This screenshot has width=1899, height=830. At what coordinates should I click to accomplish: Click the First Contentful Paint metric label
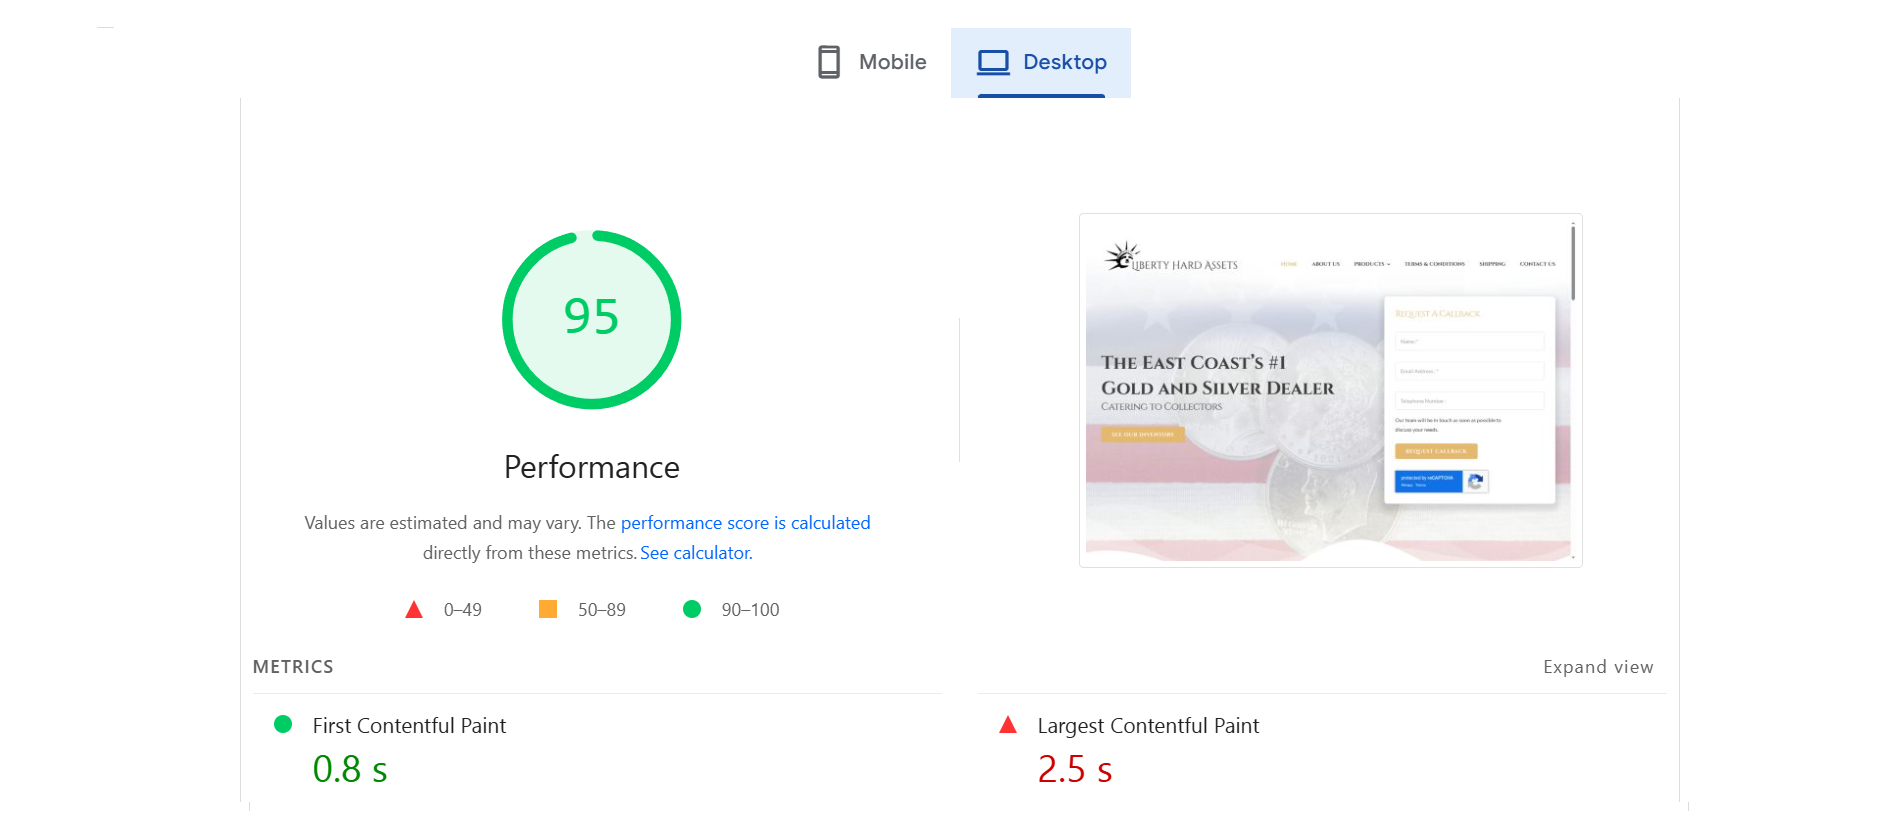click(409, 726)
